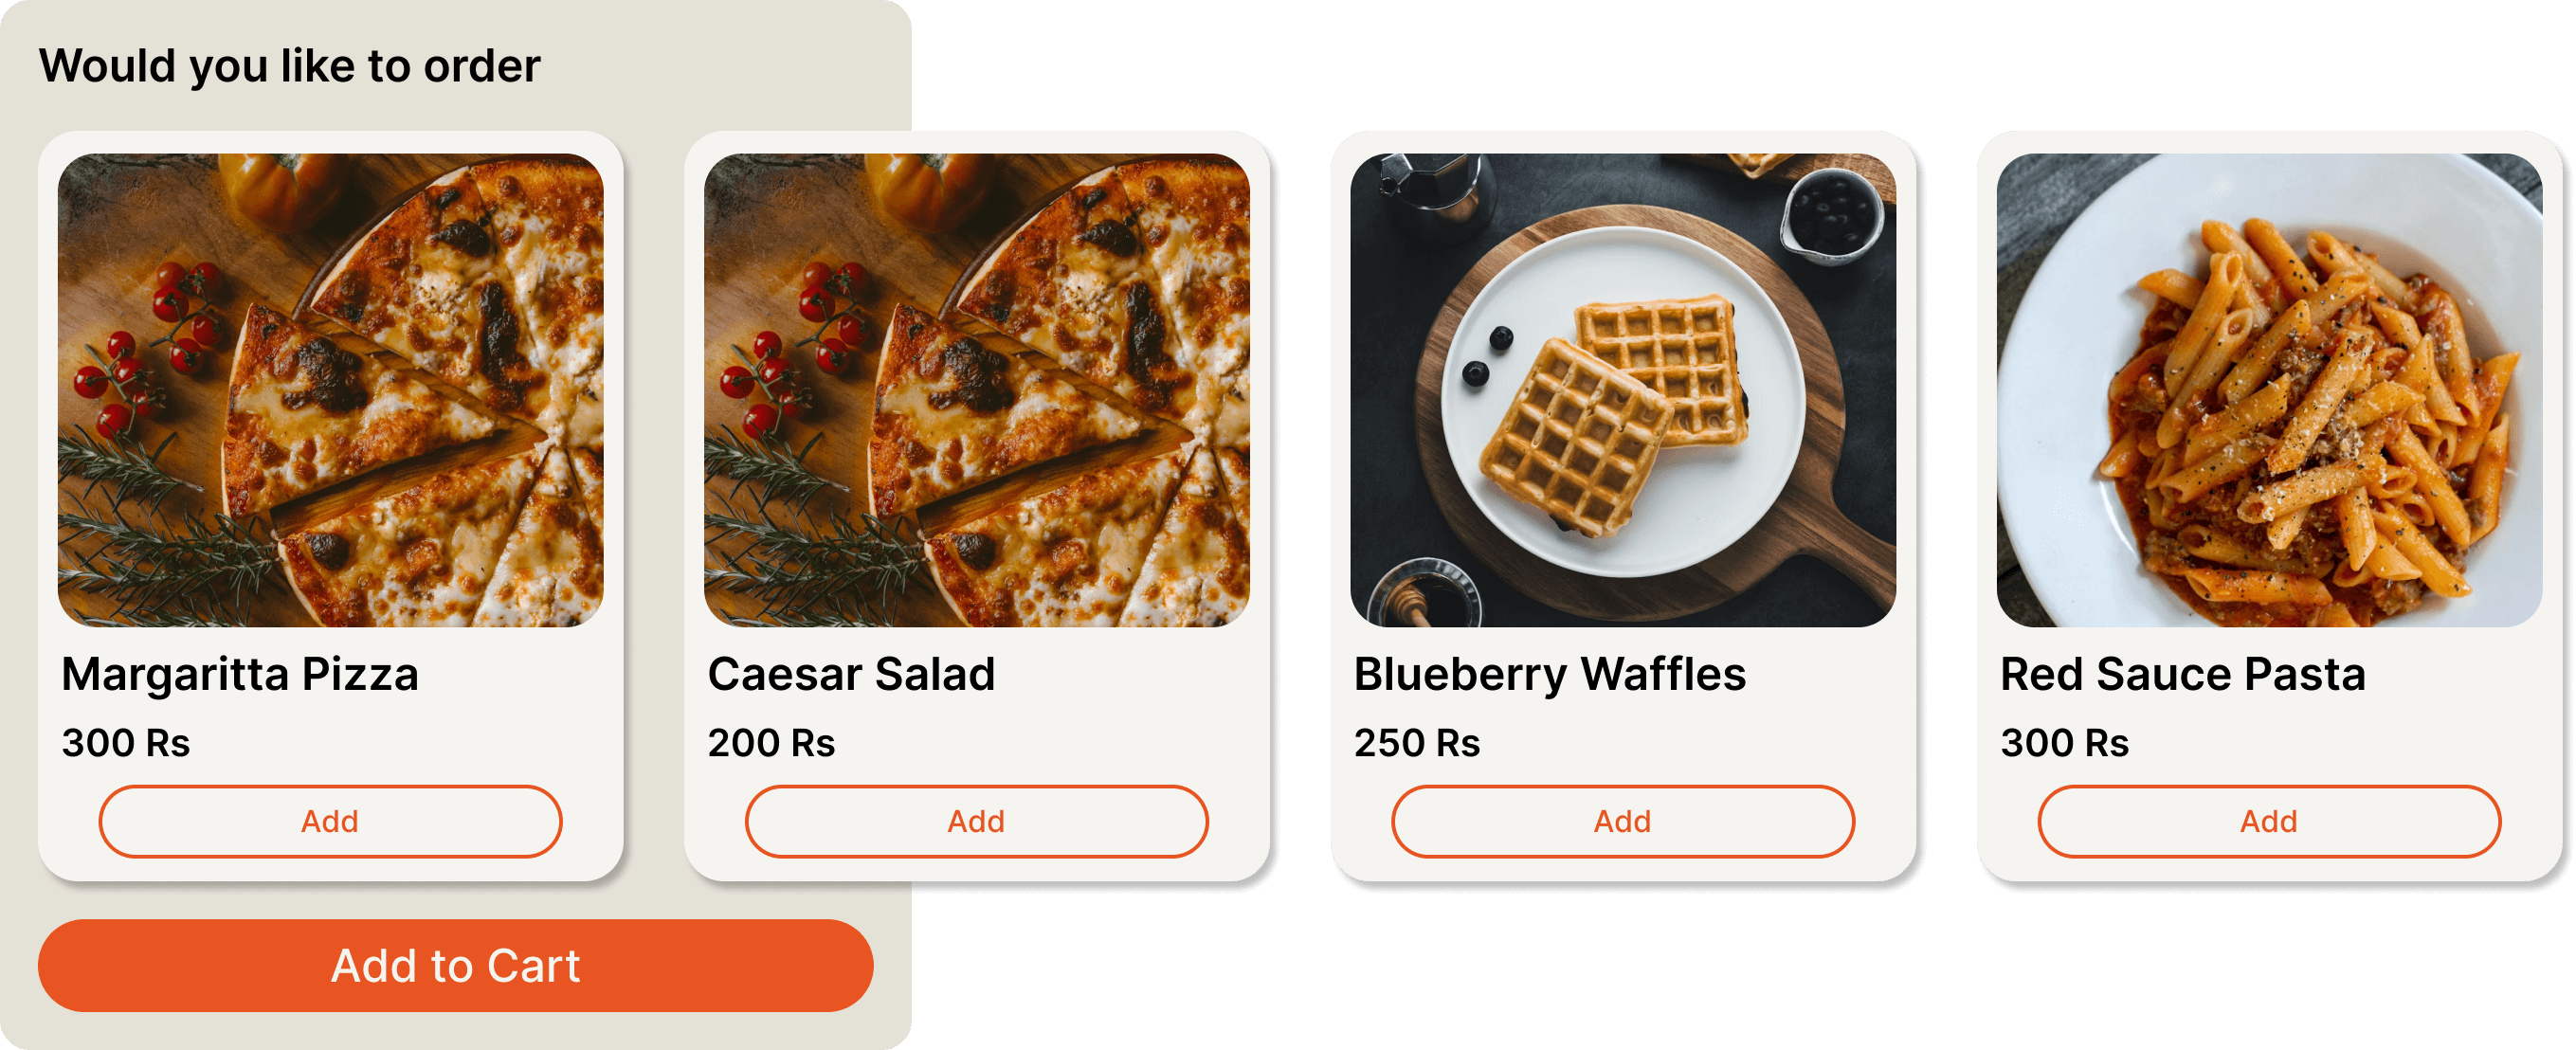Open the Caesar Salad card image
The image size is (2576, 1050).
point(976,390)
